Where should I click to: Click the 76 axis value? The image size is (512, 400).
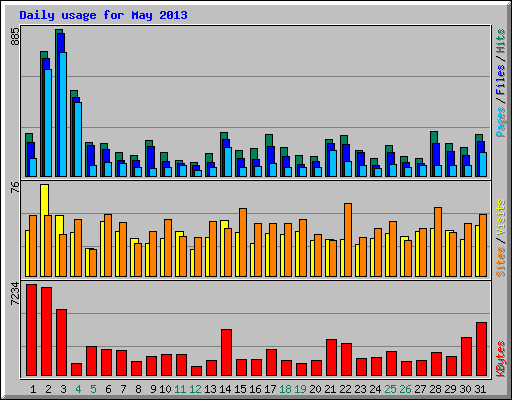coord(15,187)
